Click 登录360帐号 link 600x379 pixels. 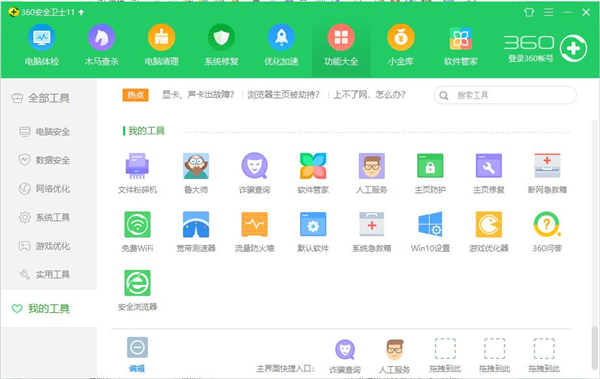click(531, 59)
